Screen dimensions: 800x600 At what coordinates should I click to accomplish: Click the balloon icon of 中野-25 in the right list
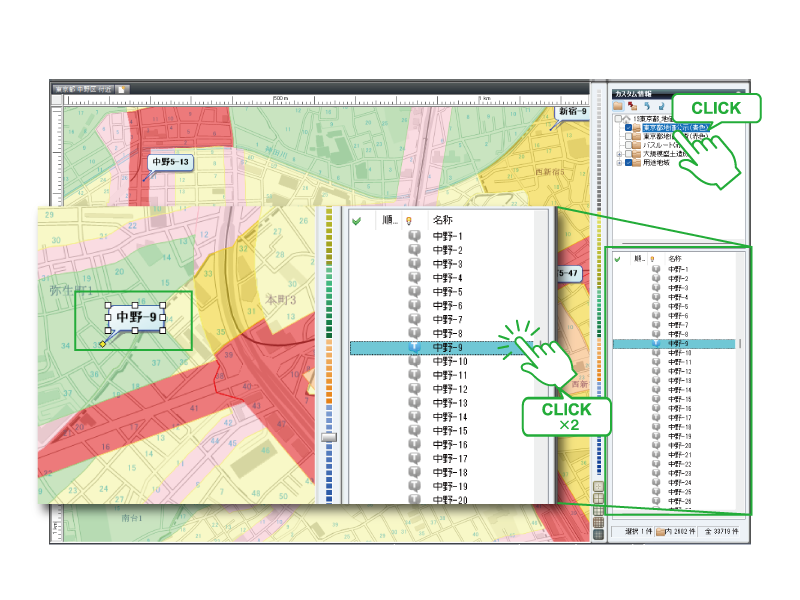[x=656, y=491]
